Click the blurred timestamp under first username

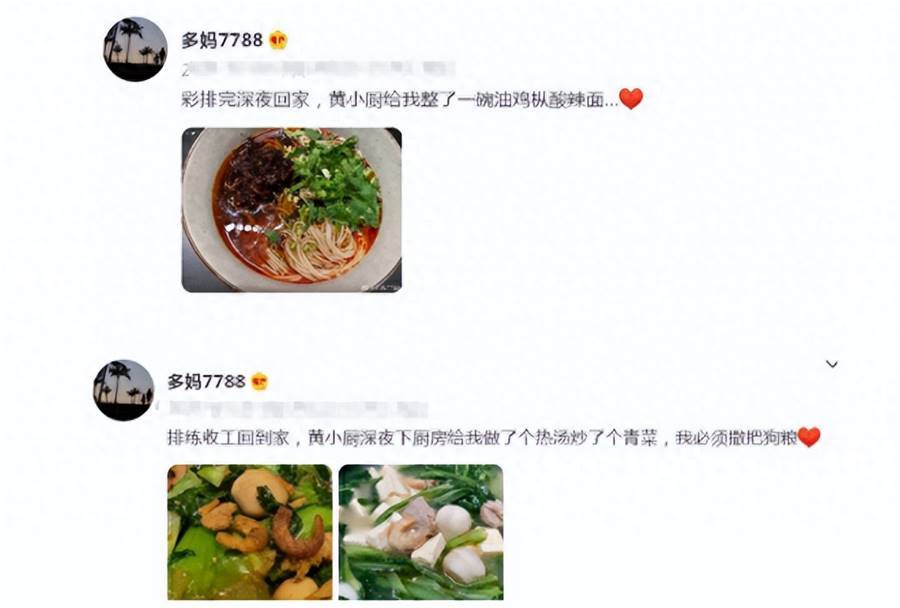pos(318,69)
